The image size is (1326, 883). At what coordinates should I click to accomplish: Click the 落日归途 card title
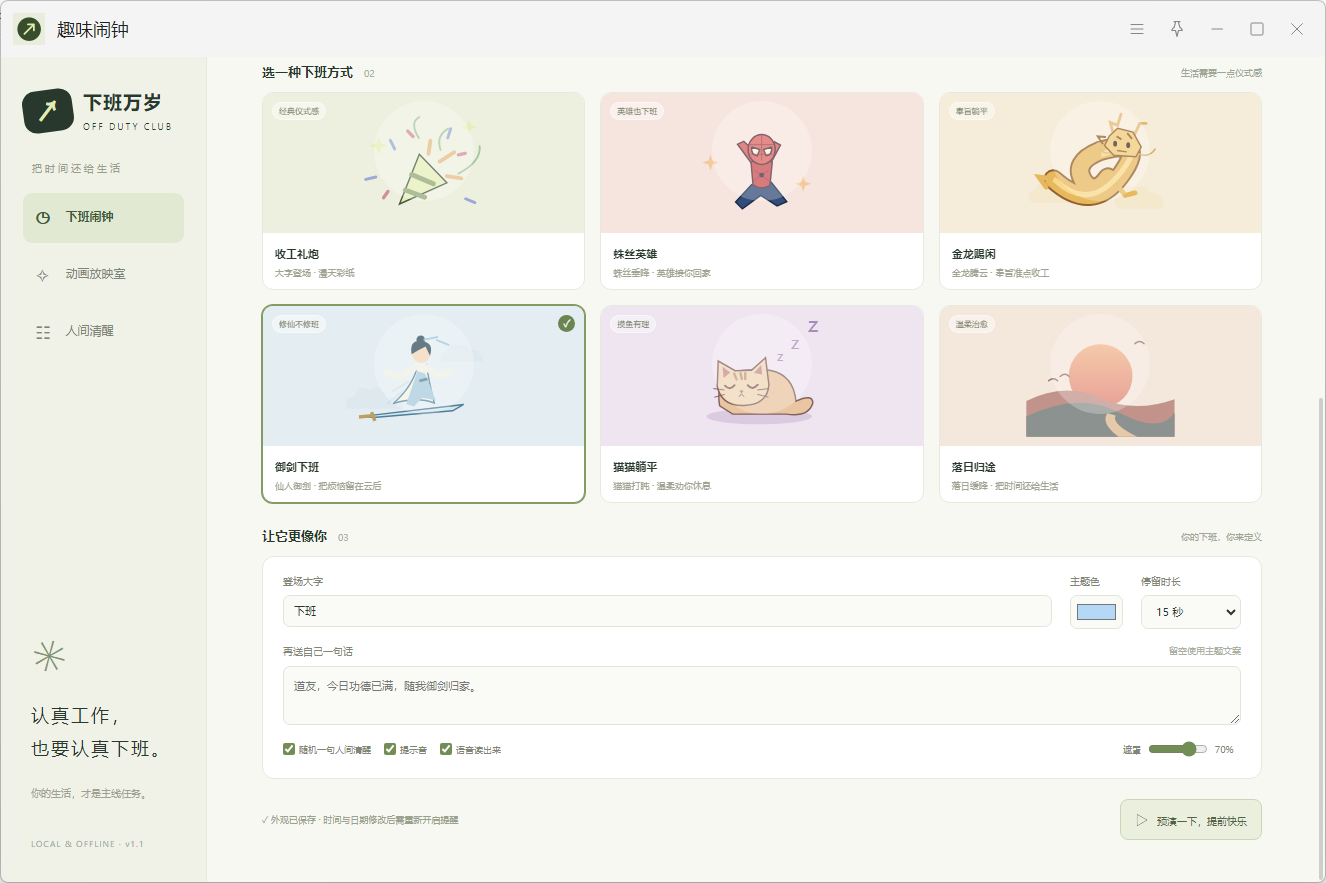pos(973,467)
